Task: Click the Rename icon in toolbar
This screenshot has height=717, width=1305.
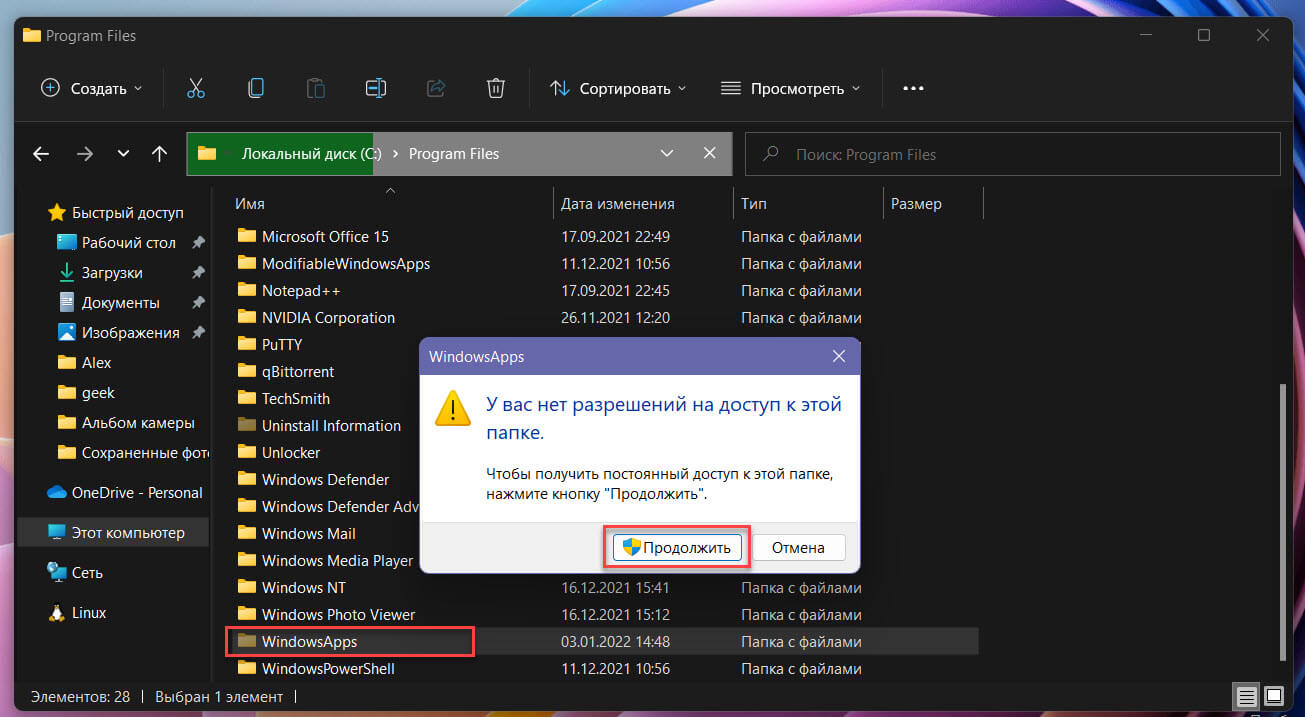Action: [x=375, y=88]
